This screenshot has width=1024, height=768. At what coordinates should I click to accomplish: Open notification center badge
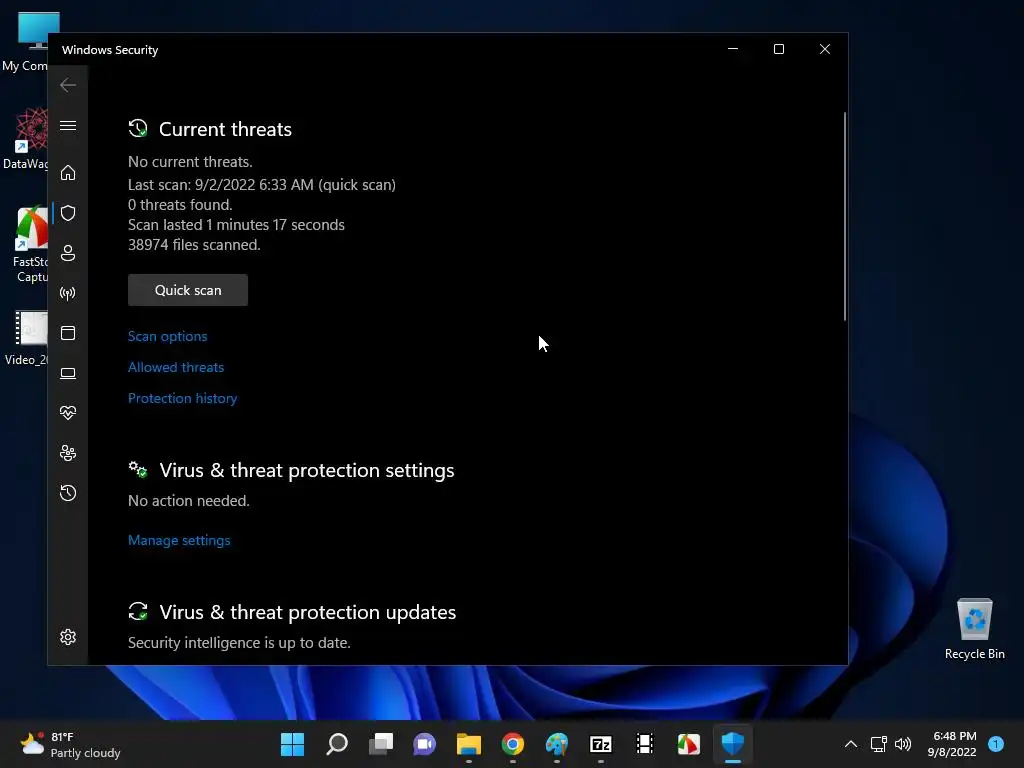996,744
